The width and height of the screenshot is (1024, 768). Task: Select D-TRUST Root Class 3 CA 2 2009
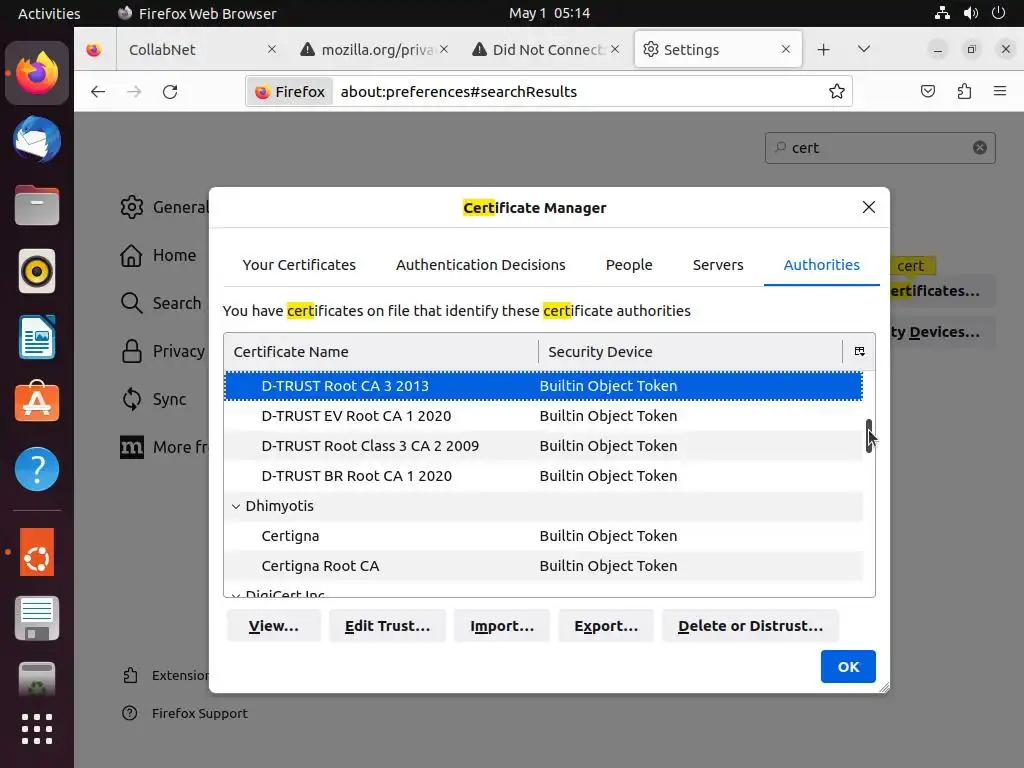click(543, 446)
